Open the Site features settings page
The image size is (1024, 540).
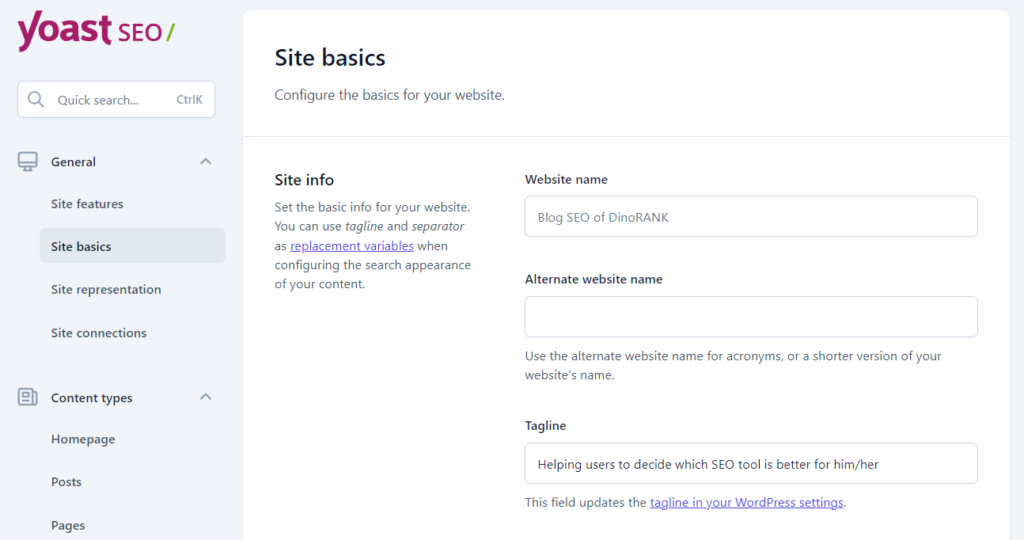[x=87, y=204]
